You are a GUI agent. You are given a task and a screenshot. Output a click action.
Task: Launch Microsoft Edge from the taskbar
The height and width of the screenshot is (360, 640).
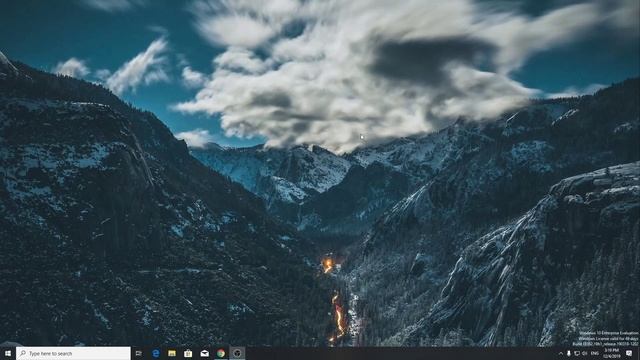(x=156, y=353)
